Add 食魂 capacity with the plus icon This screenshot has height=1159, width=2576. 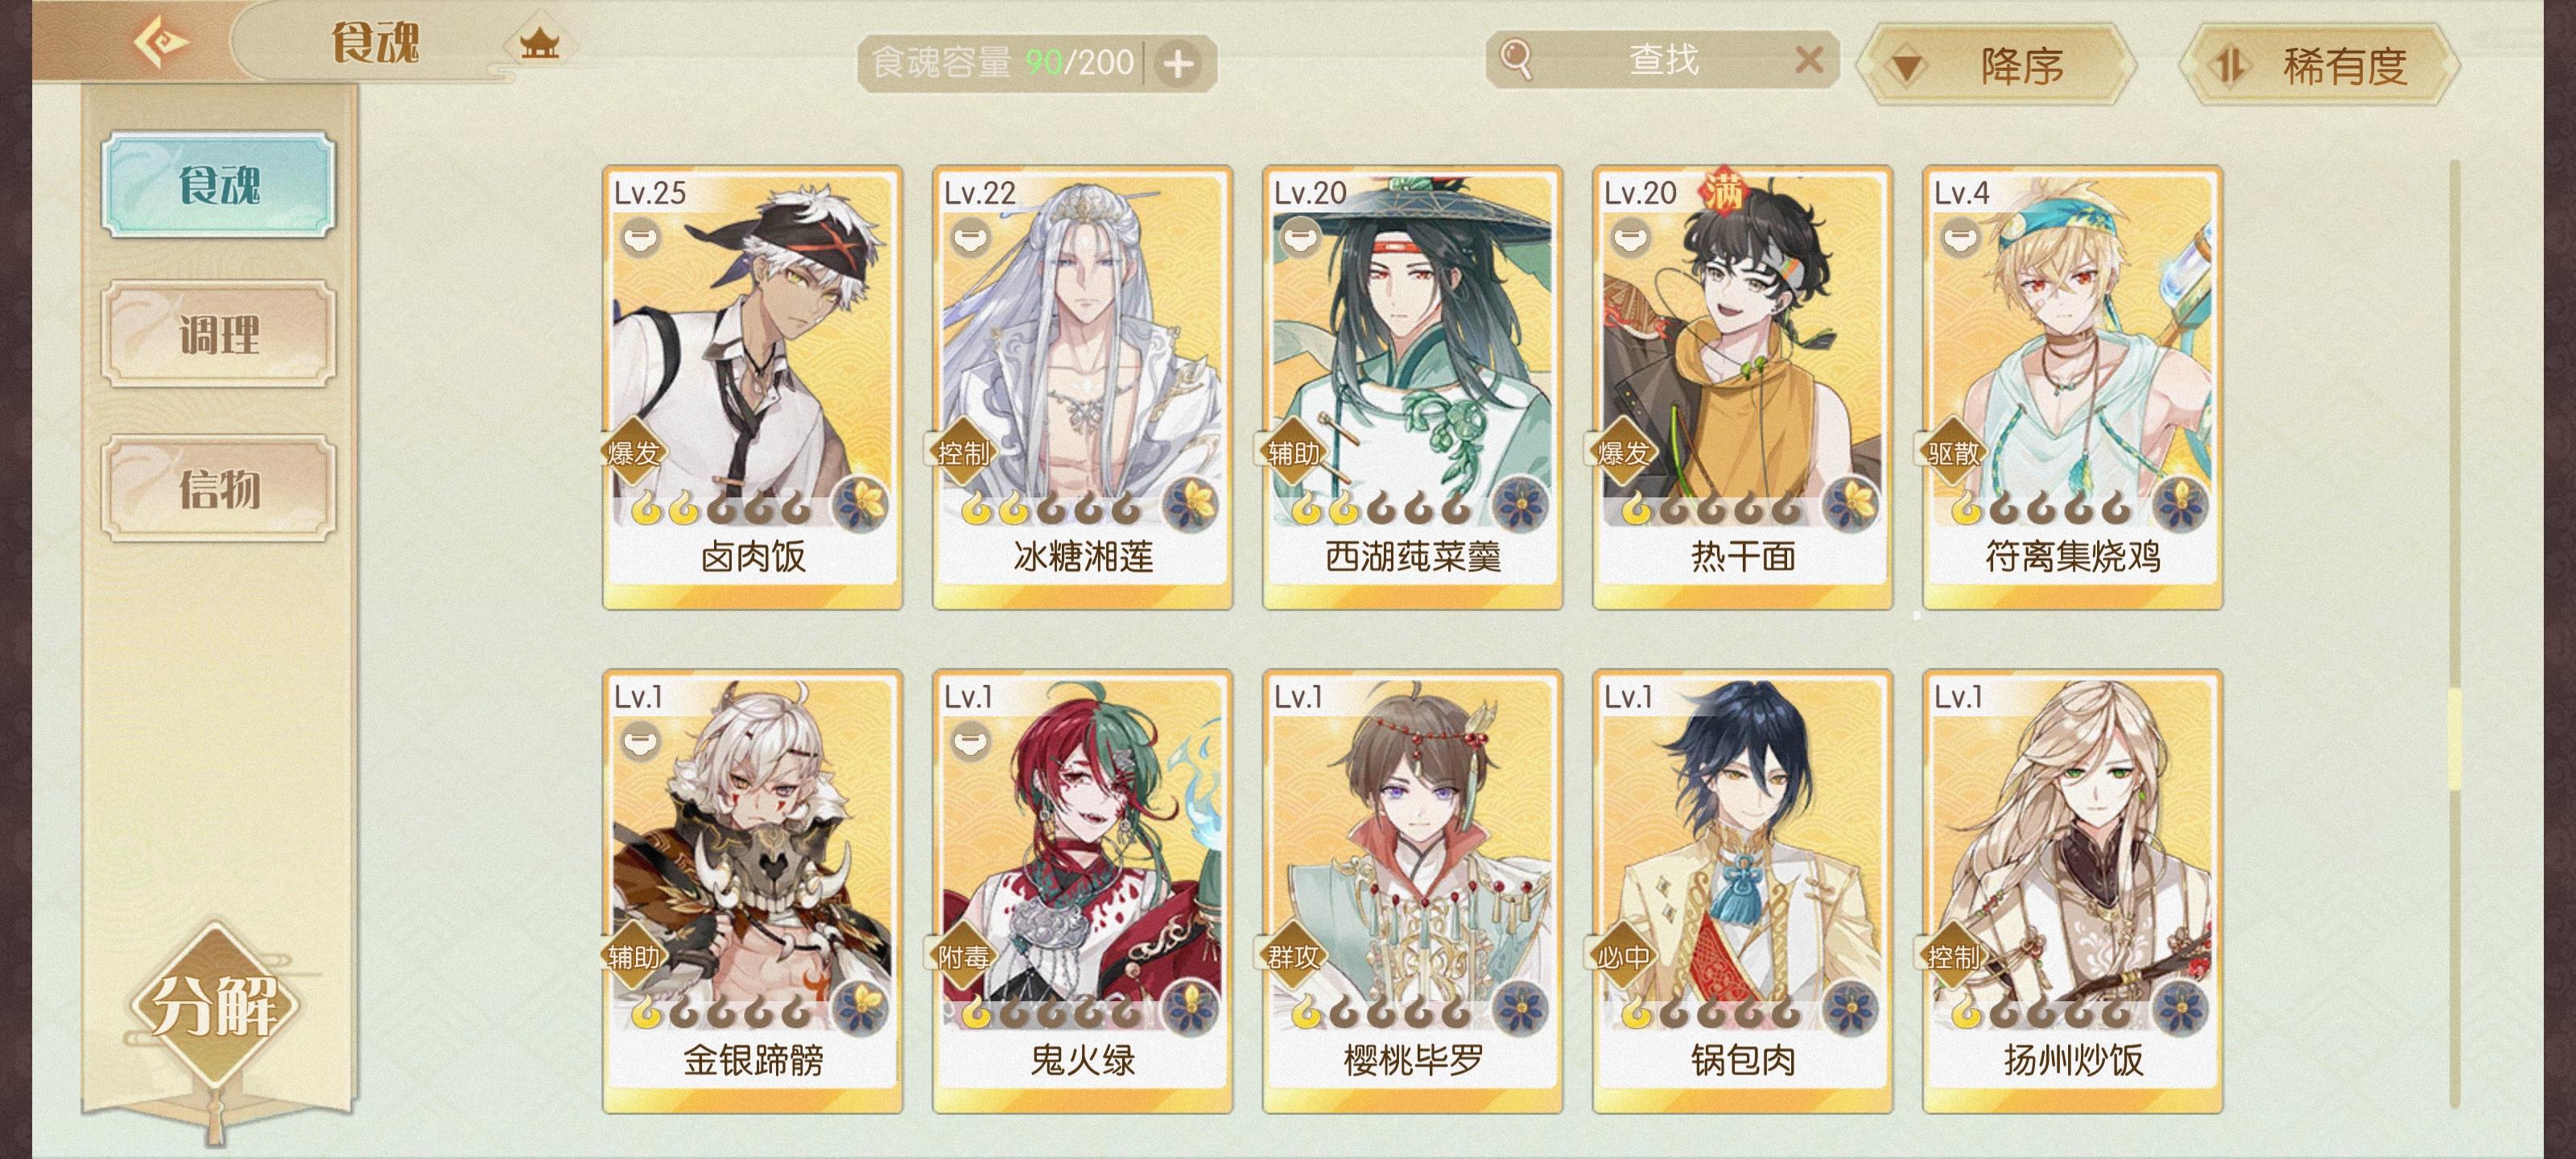(1178, 64)
